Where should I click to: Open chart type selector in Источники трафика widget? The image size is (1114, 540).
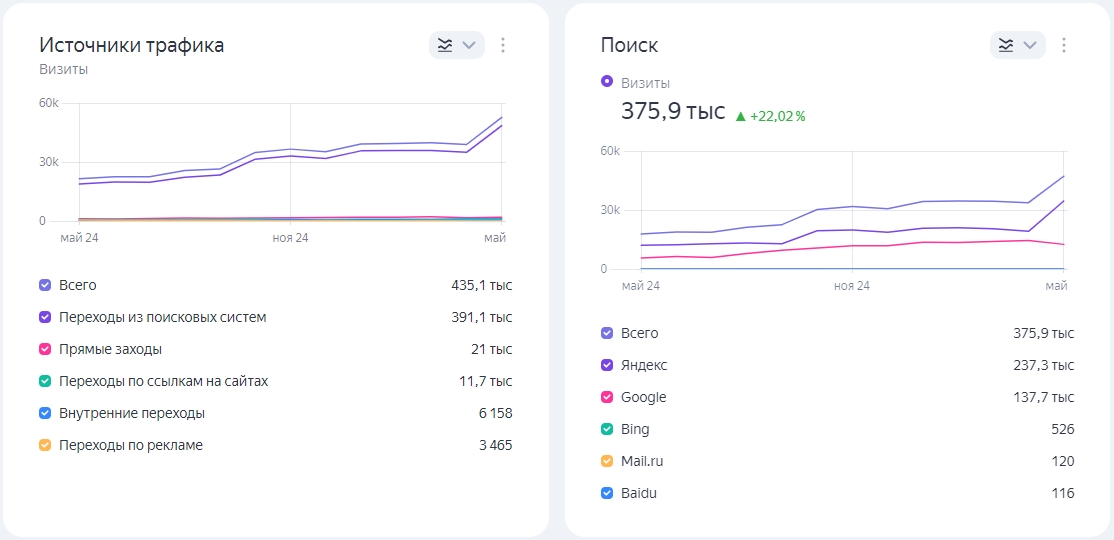[457, 45]
